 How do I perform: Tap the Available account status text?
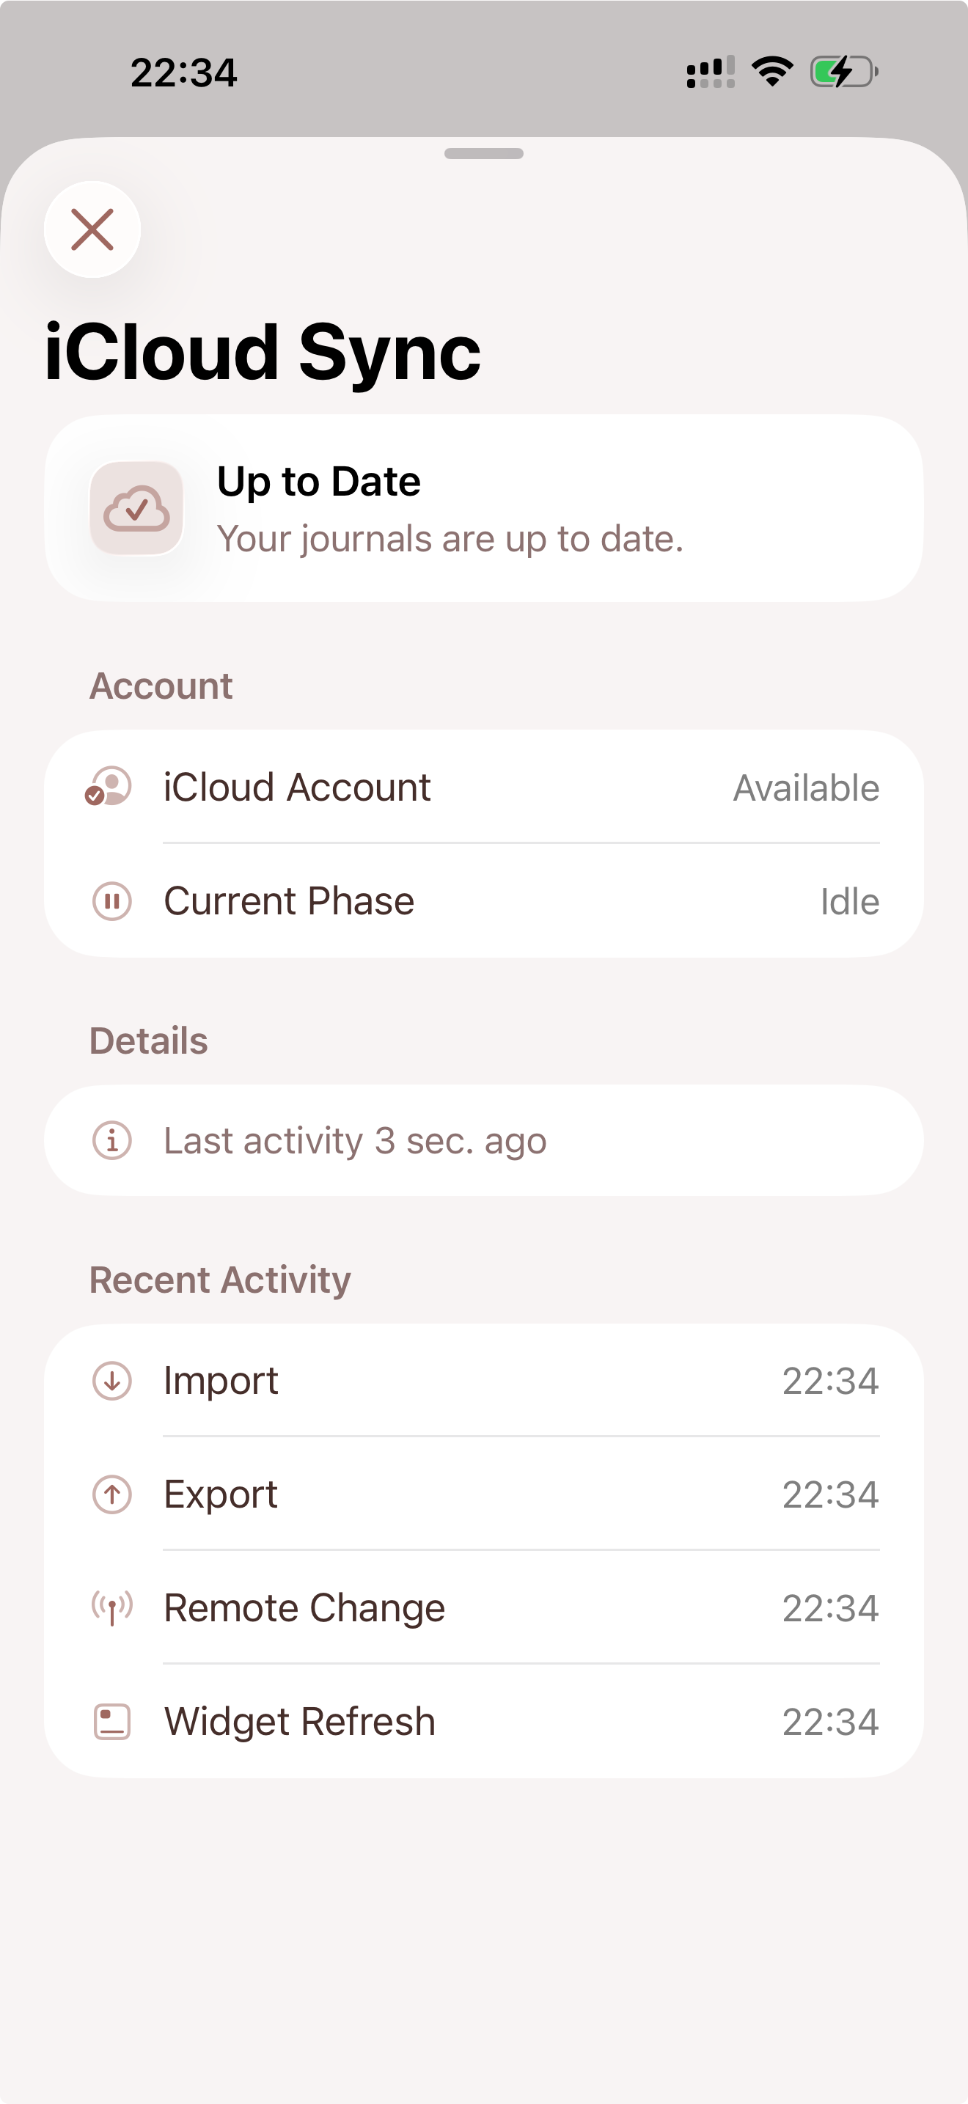click(x=806, y=788)
